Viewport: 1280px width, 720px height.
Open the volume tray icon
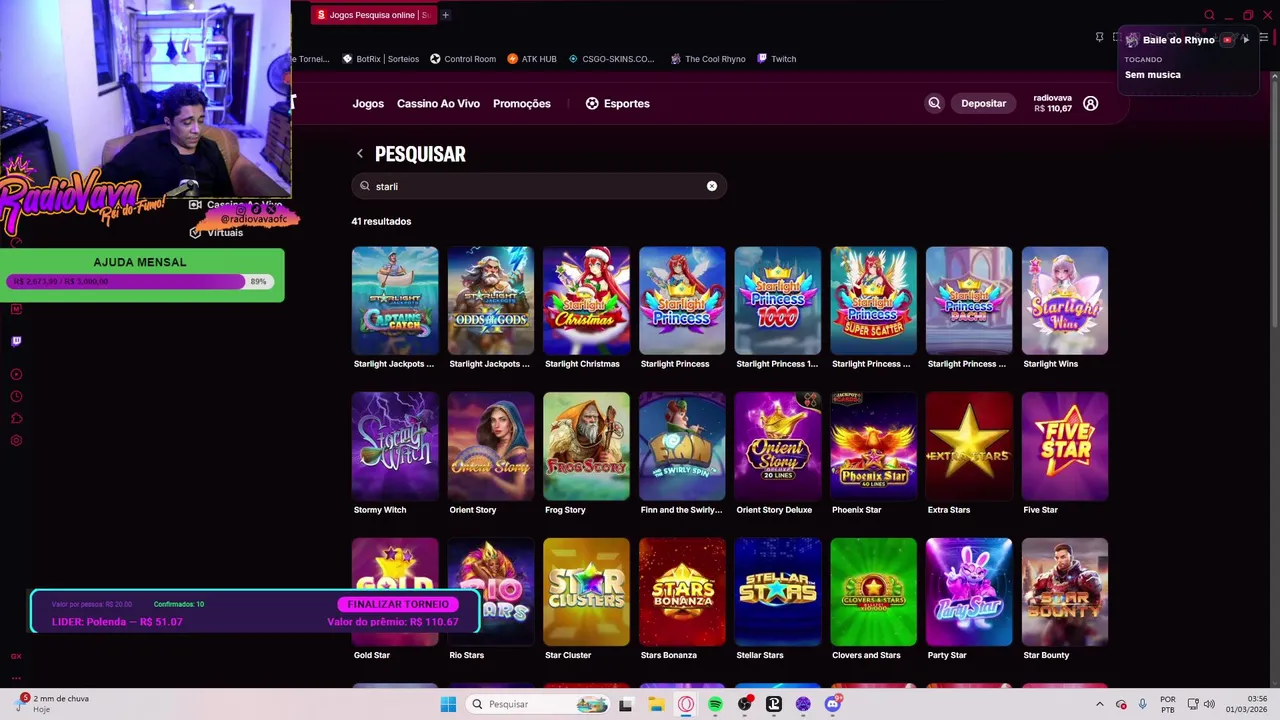pos(1209,704)
